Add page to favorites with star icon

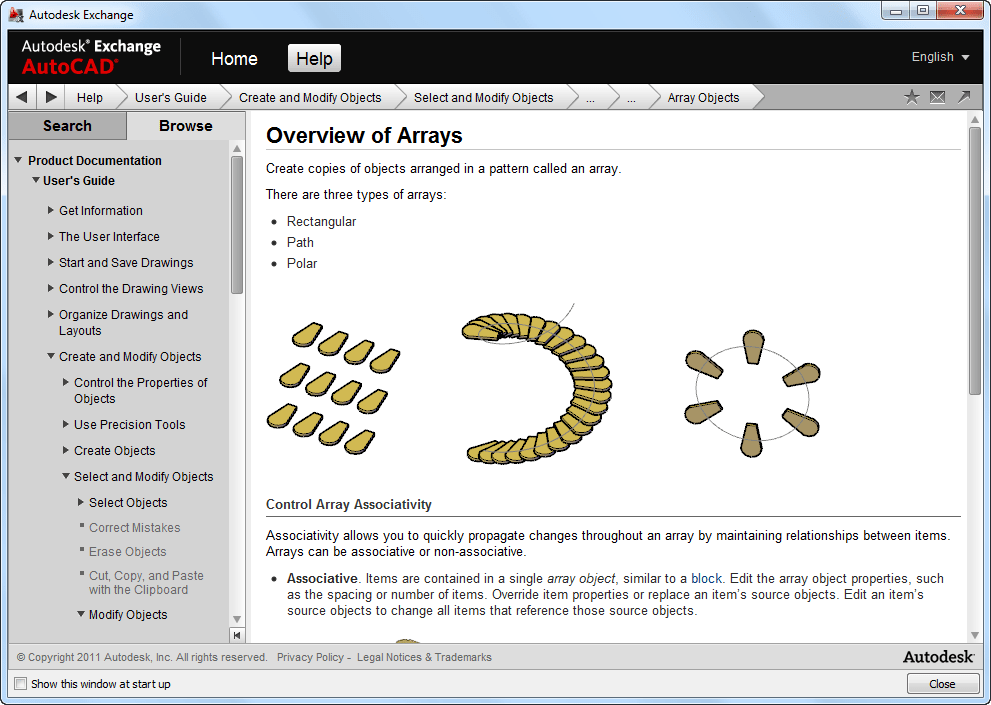pyautogui.click(x=911, y=97)
